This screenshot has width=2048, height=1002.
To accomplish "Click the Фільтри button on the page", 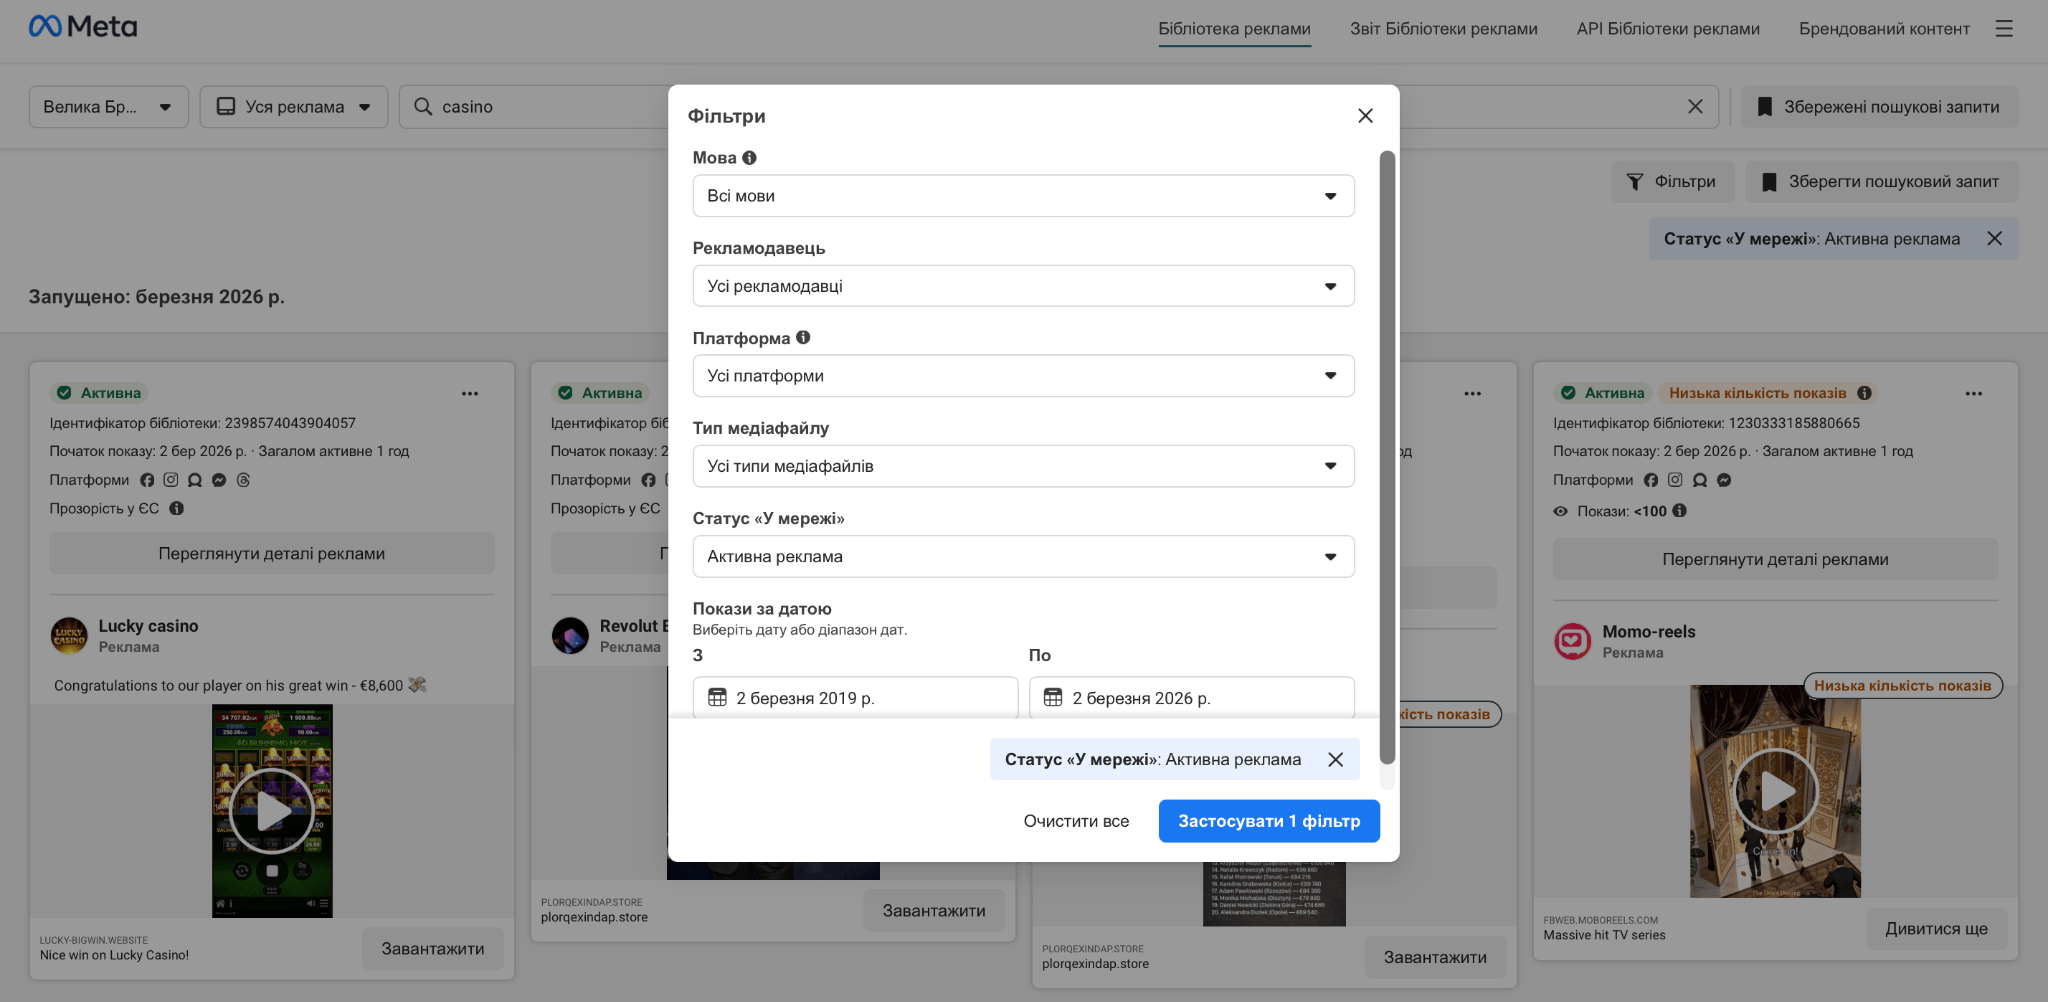I will point(1672,182).
